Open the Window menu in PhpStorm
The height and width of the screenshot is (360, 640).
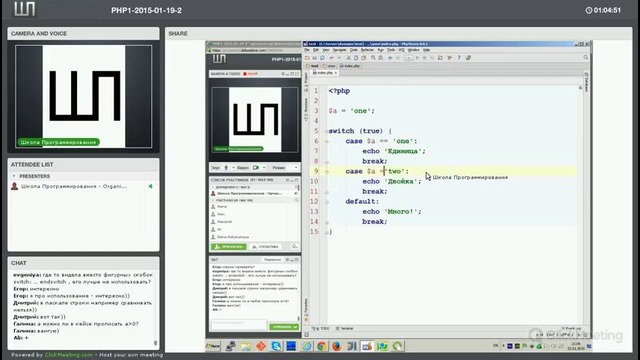tap(413, 50)
